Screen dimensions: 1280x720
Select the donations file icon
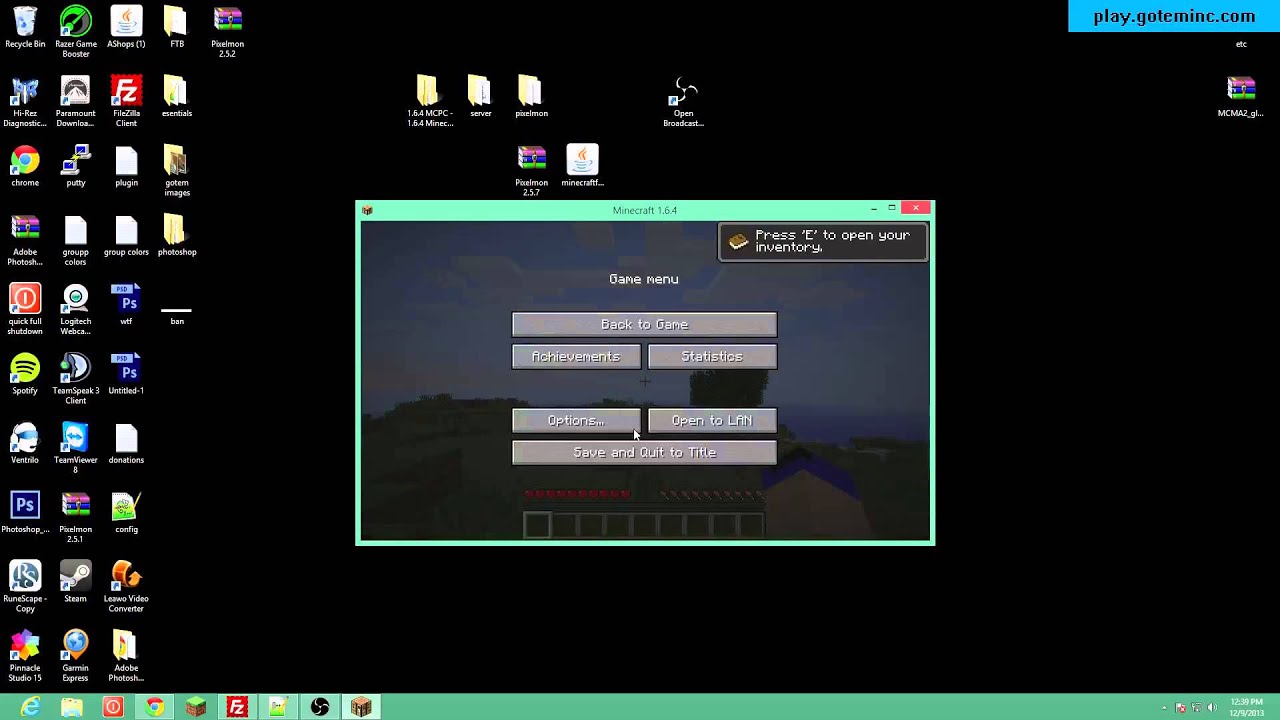click(126, 444)
